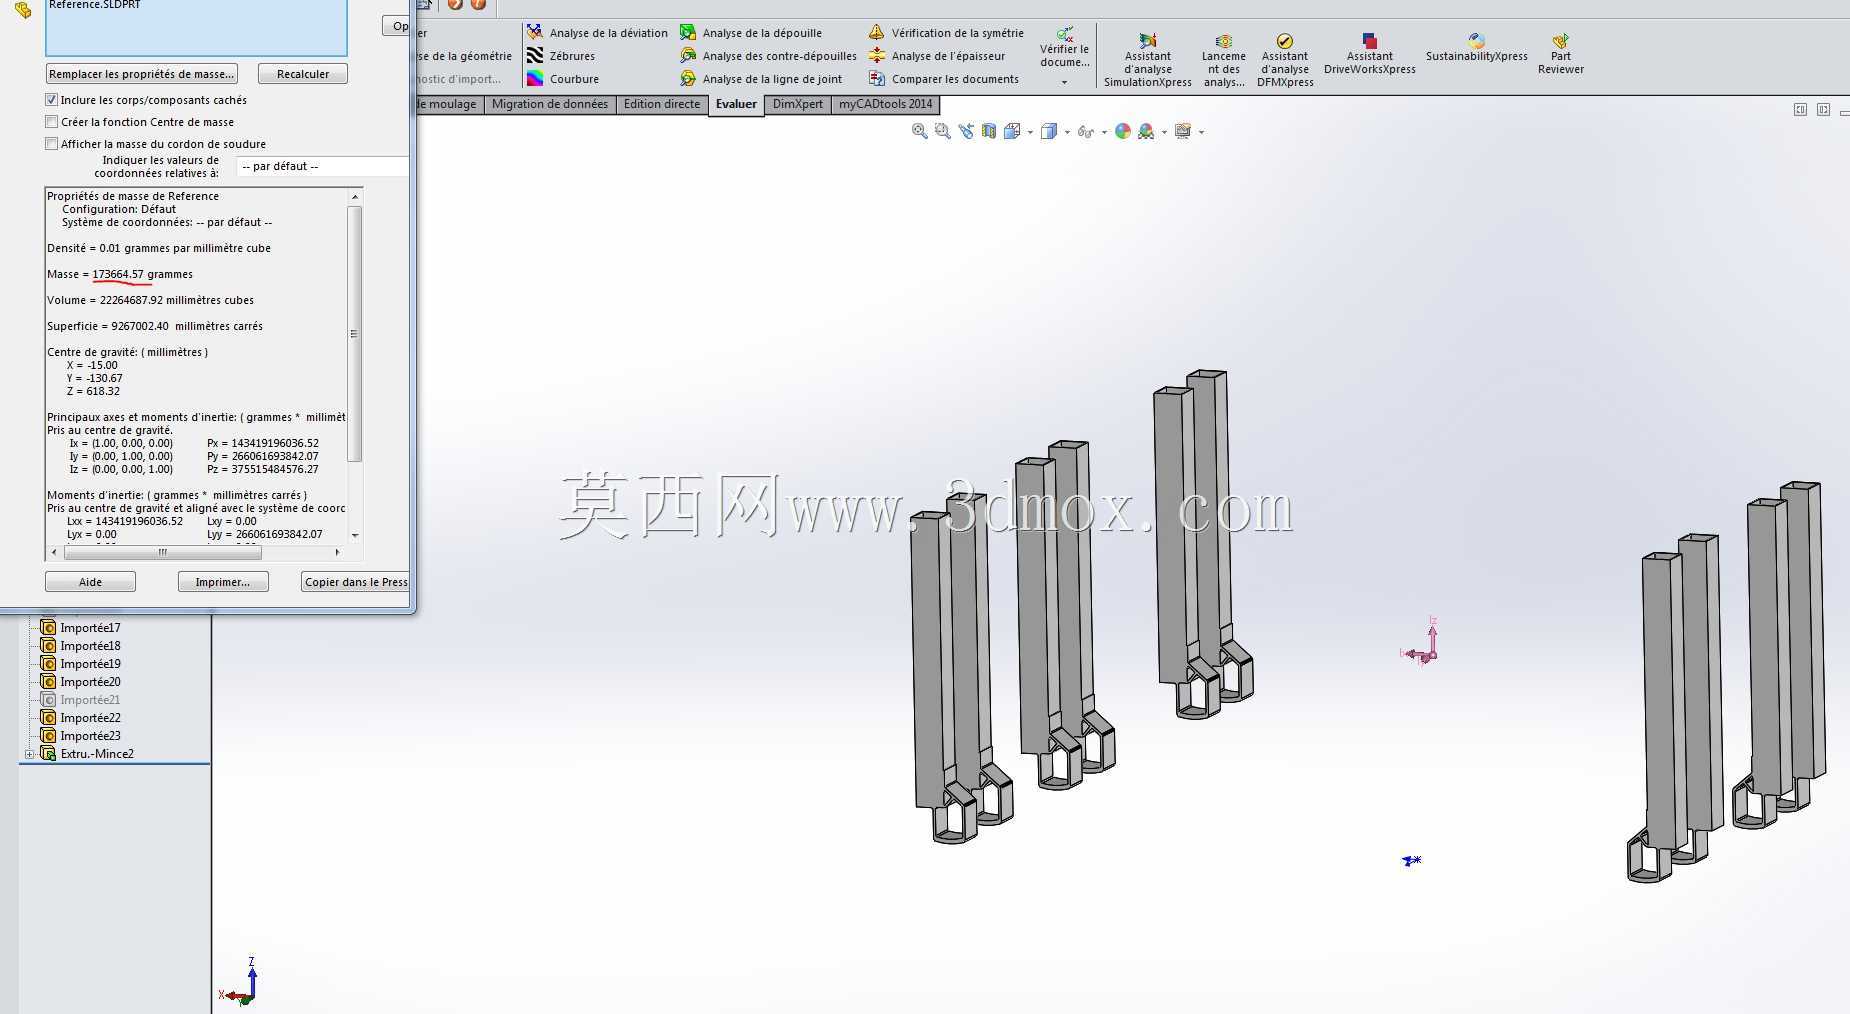1850x1014 pixels.
Task: Check Afficher la masse du cordon de soudure
Action: tap(52, 144)
